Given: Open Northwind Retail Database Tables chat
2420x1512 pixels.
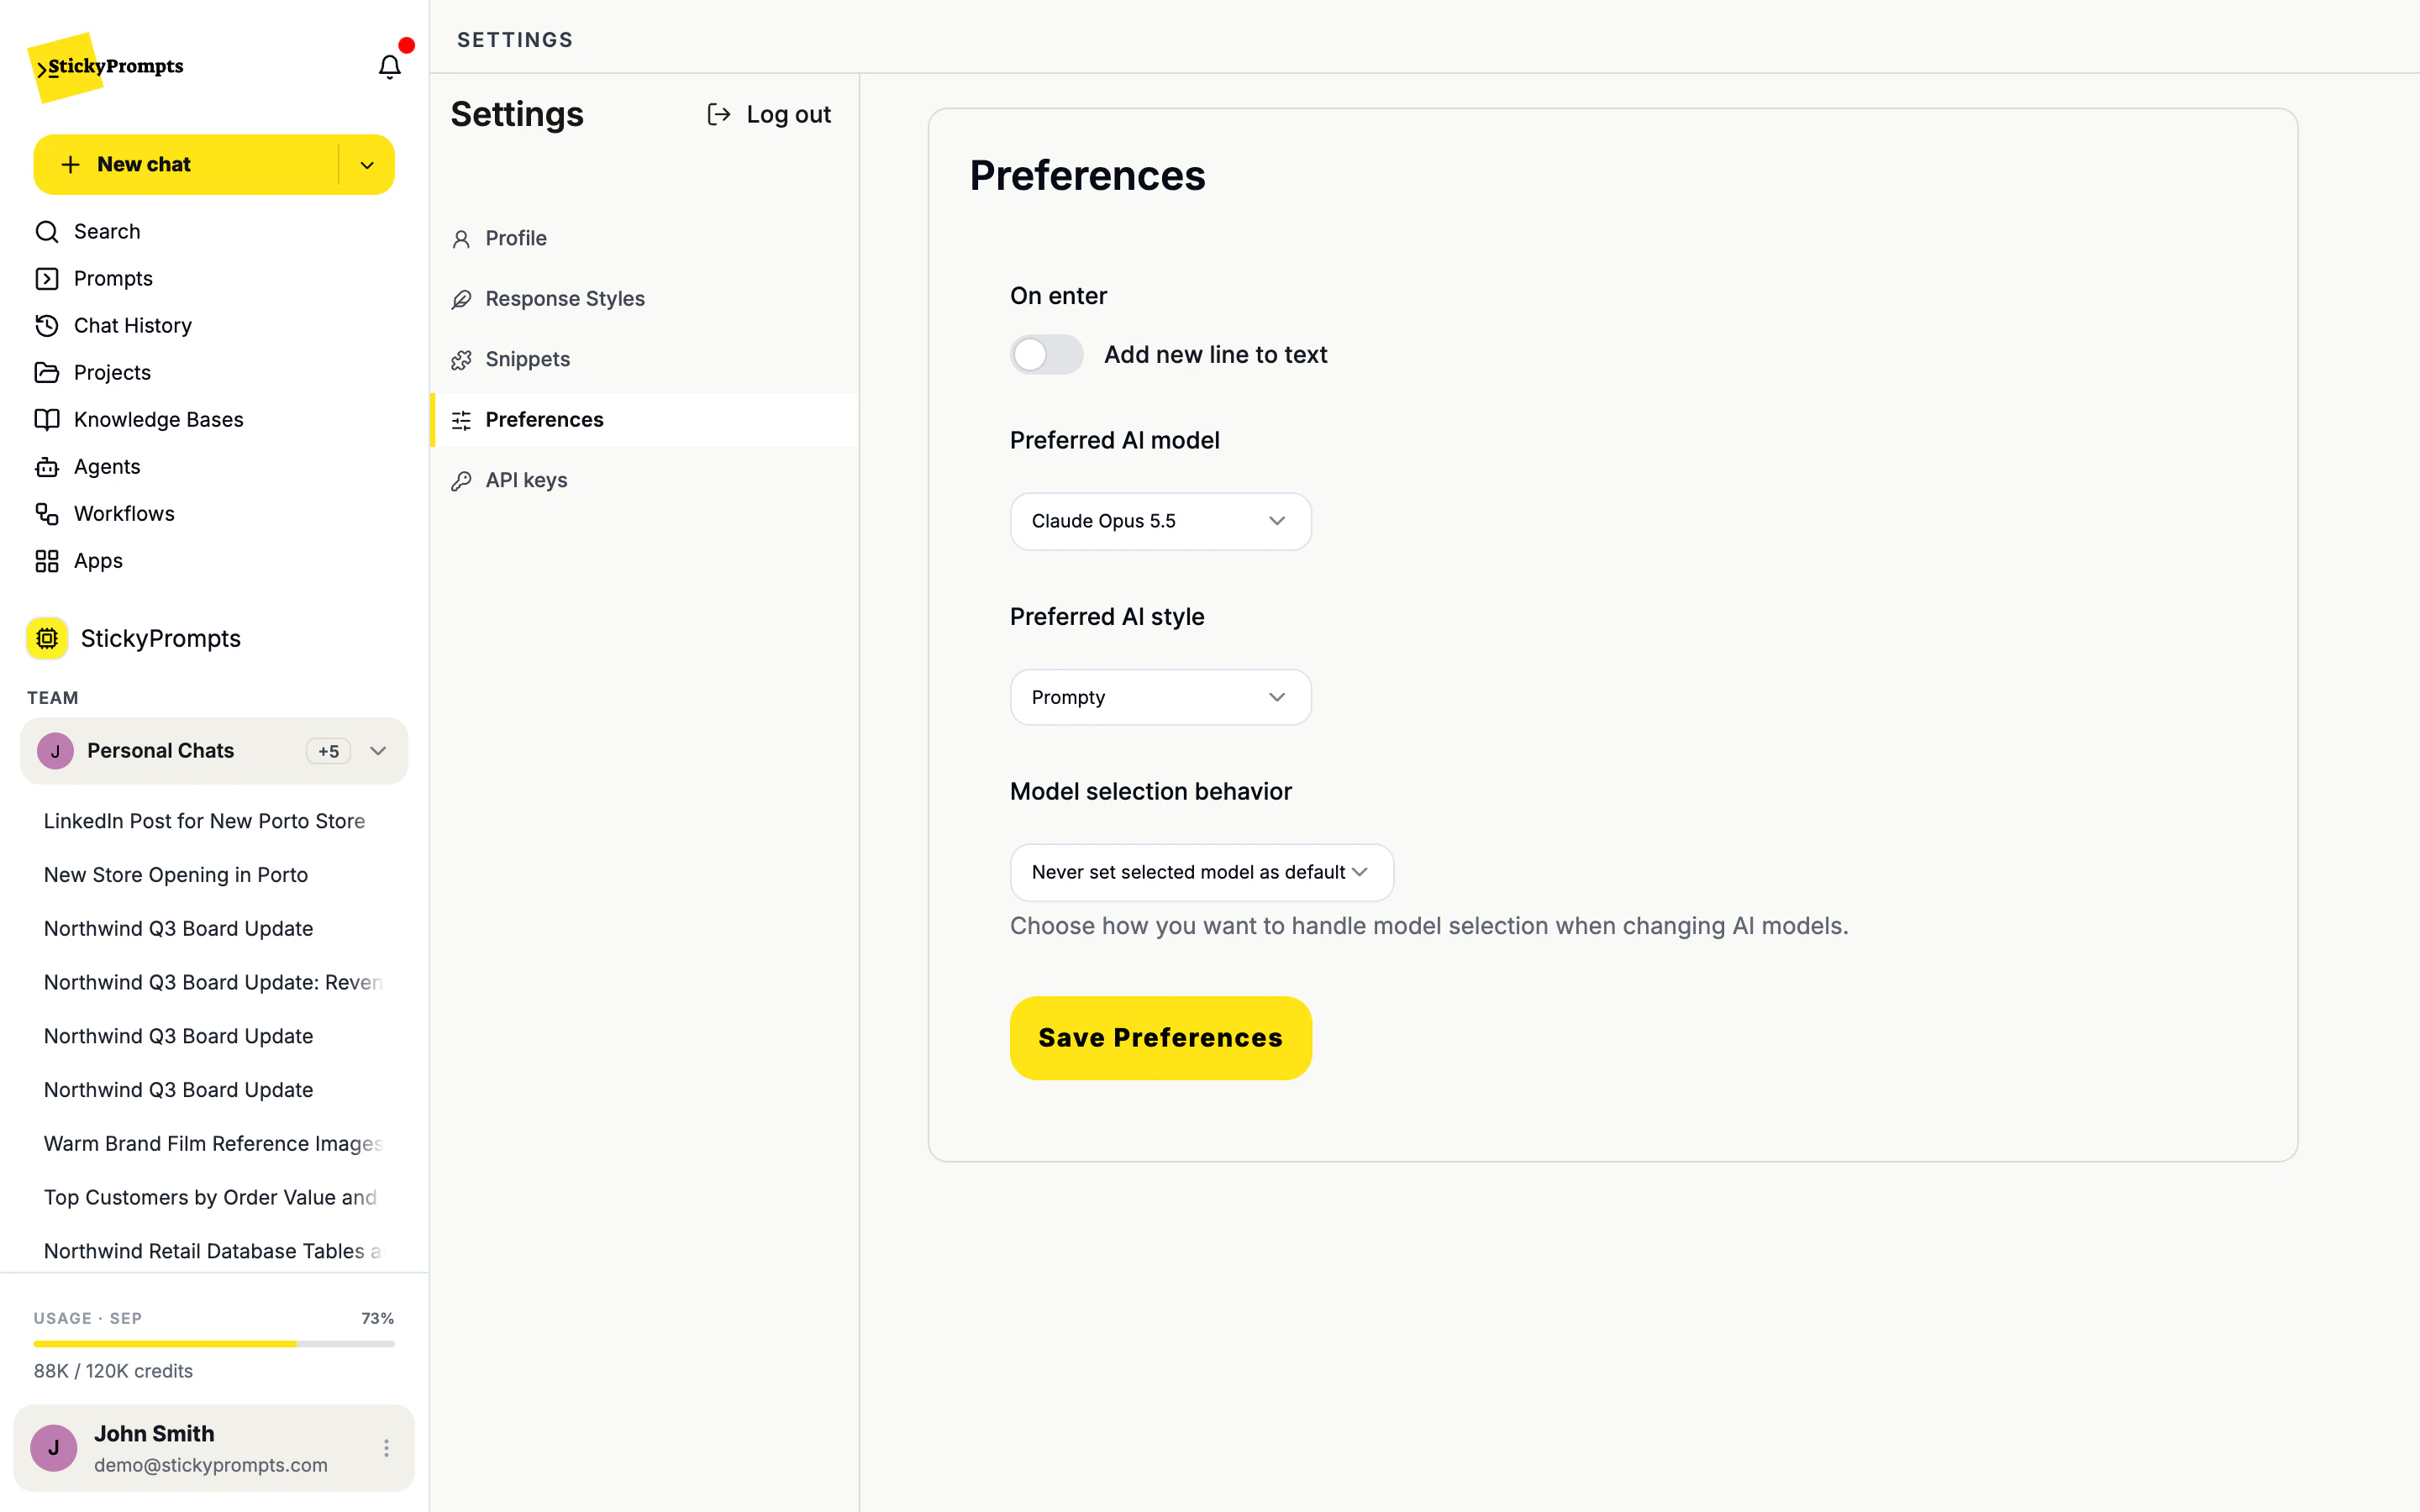Looking at the screenshot, I should [214, 1251].
